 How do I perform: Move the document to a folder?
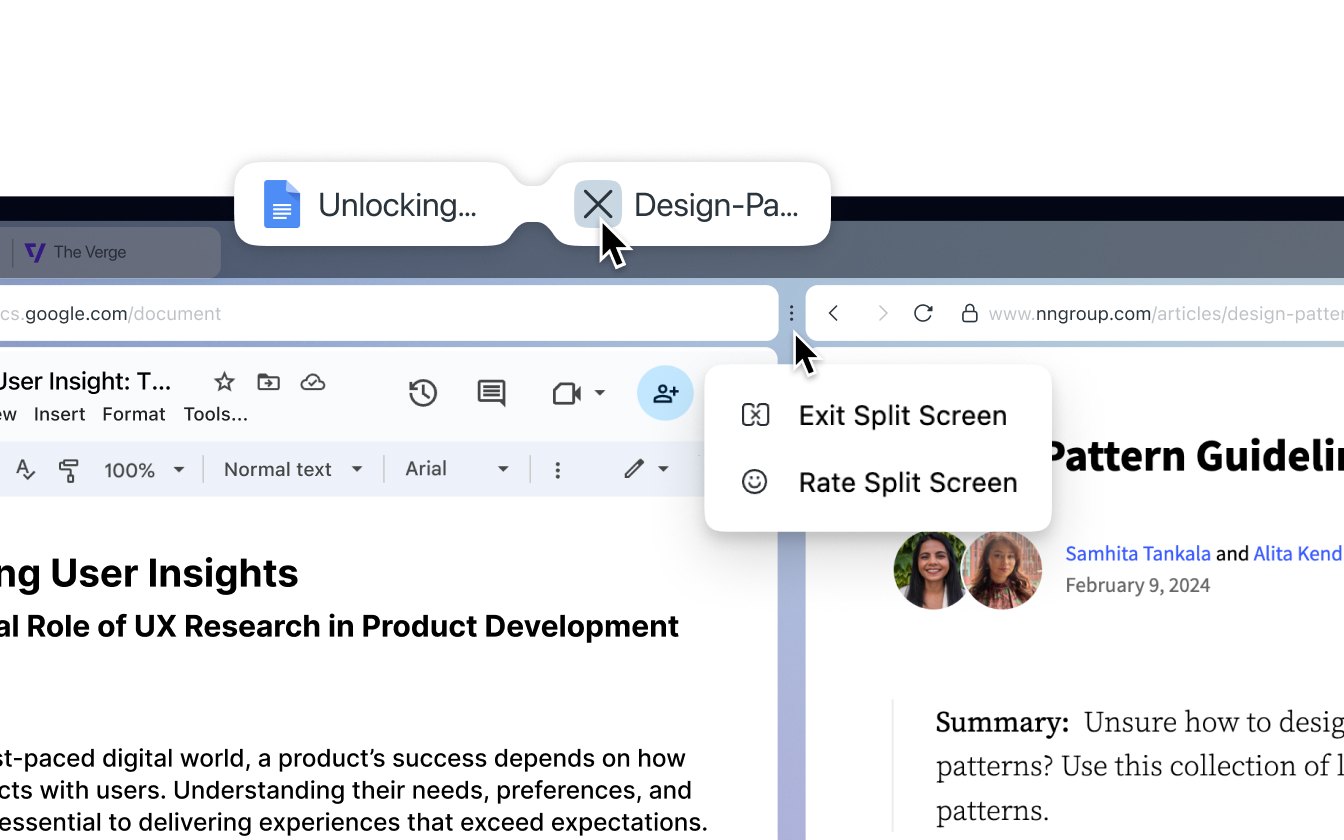(x=268, y=381)
